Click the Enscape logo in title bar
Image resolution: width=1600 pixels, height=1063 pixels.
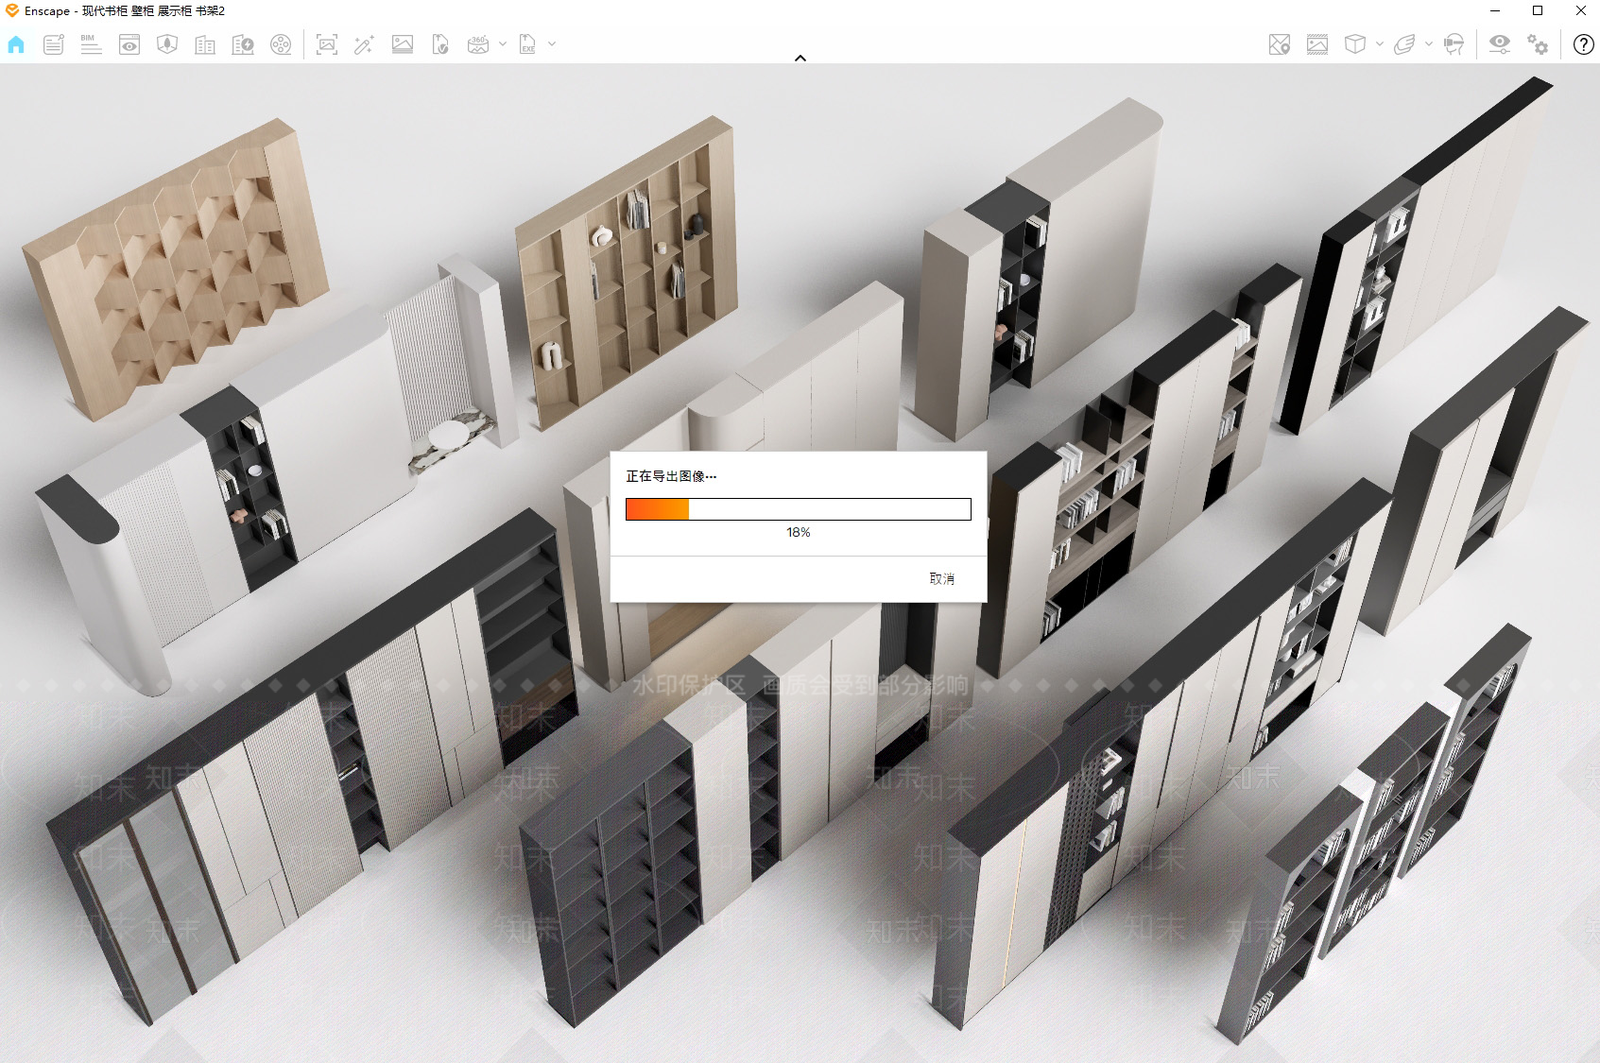click(12, 11)
